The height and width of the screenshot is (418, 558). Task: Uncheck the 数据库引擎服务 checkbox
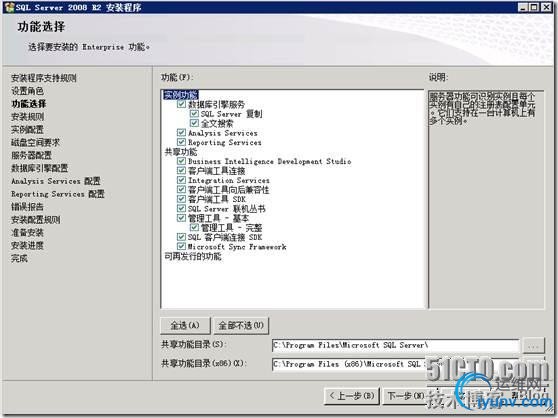181,104
